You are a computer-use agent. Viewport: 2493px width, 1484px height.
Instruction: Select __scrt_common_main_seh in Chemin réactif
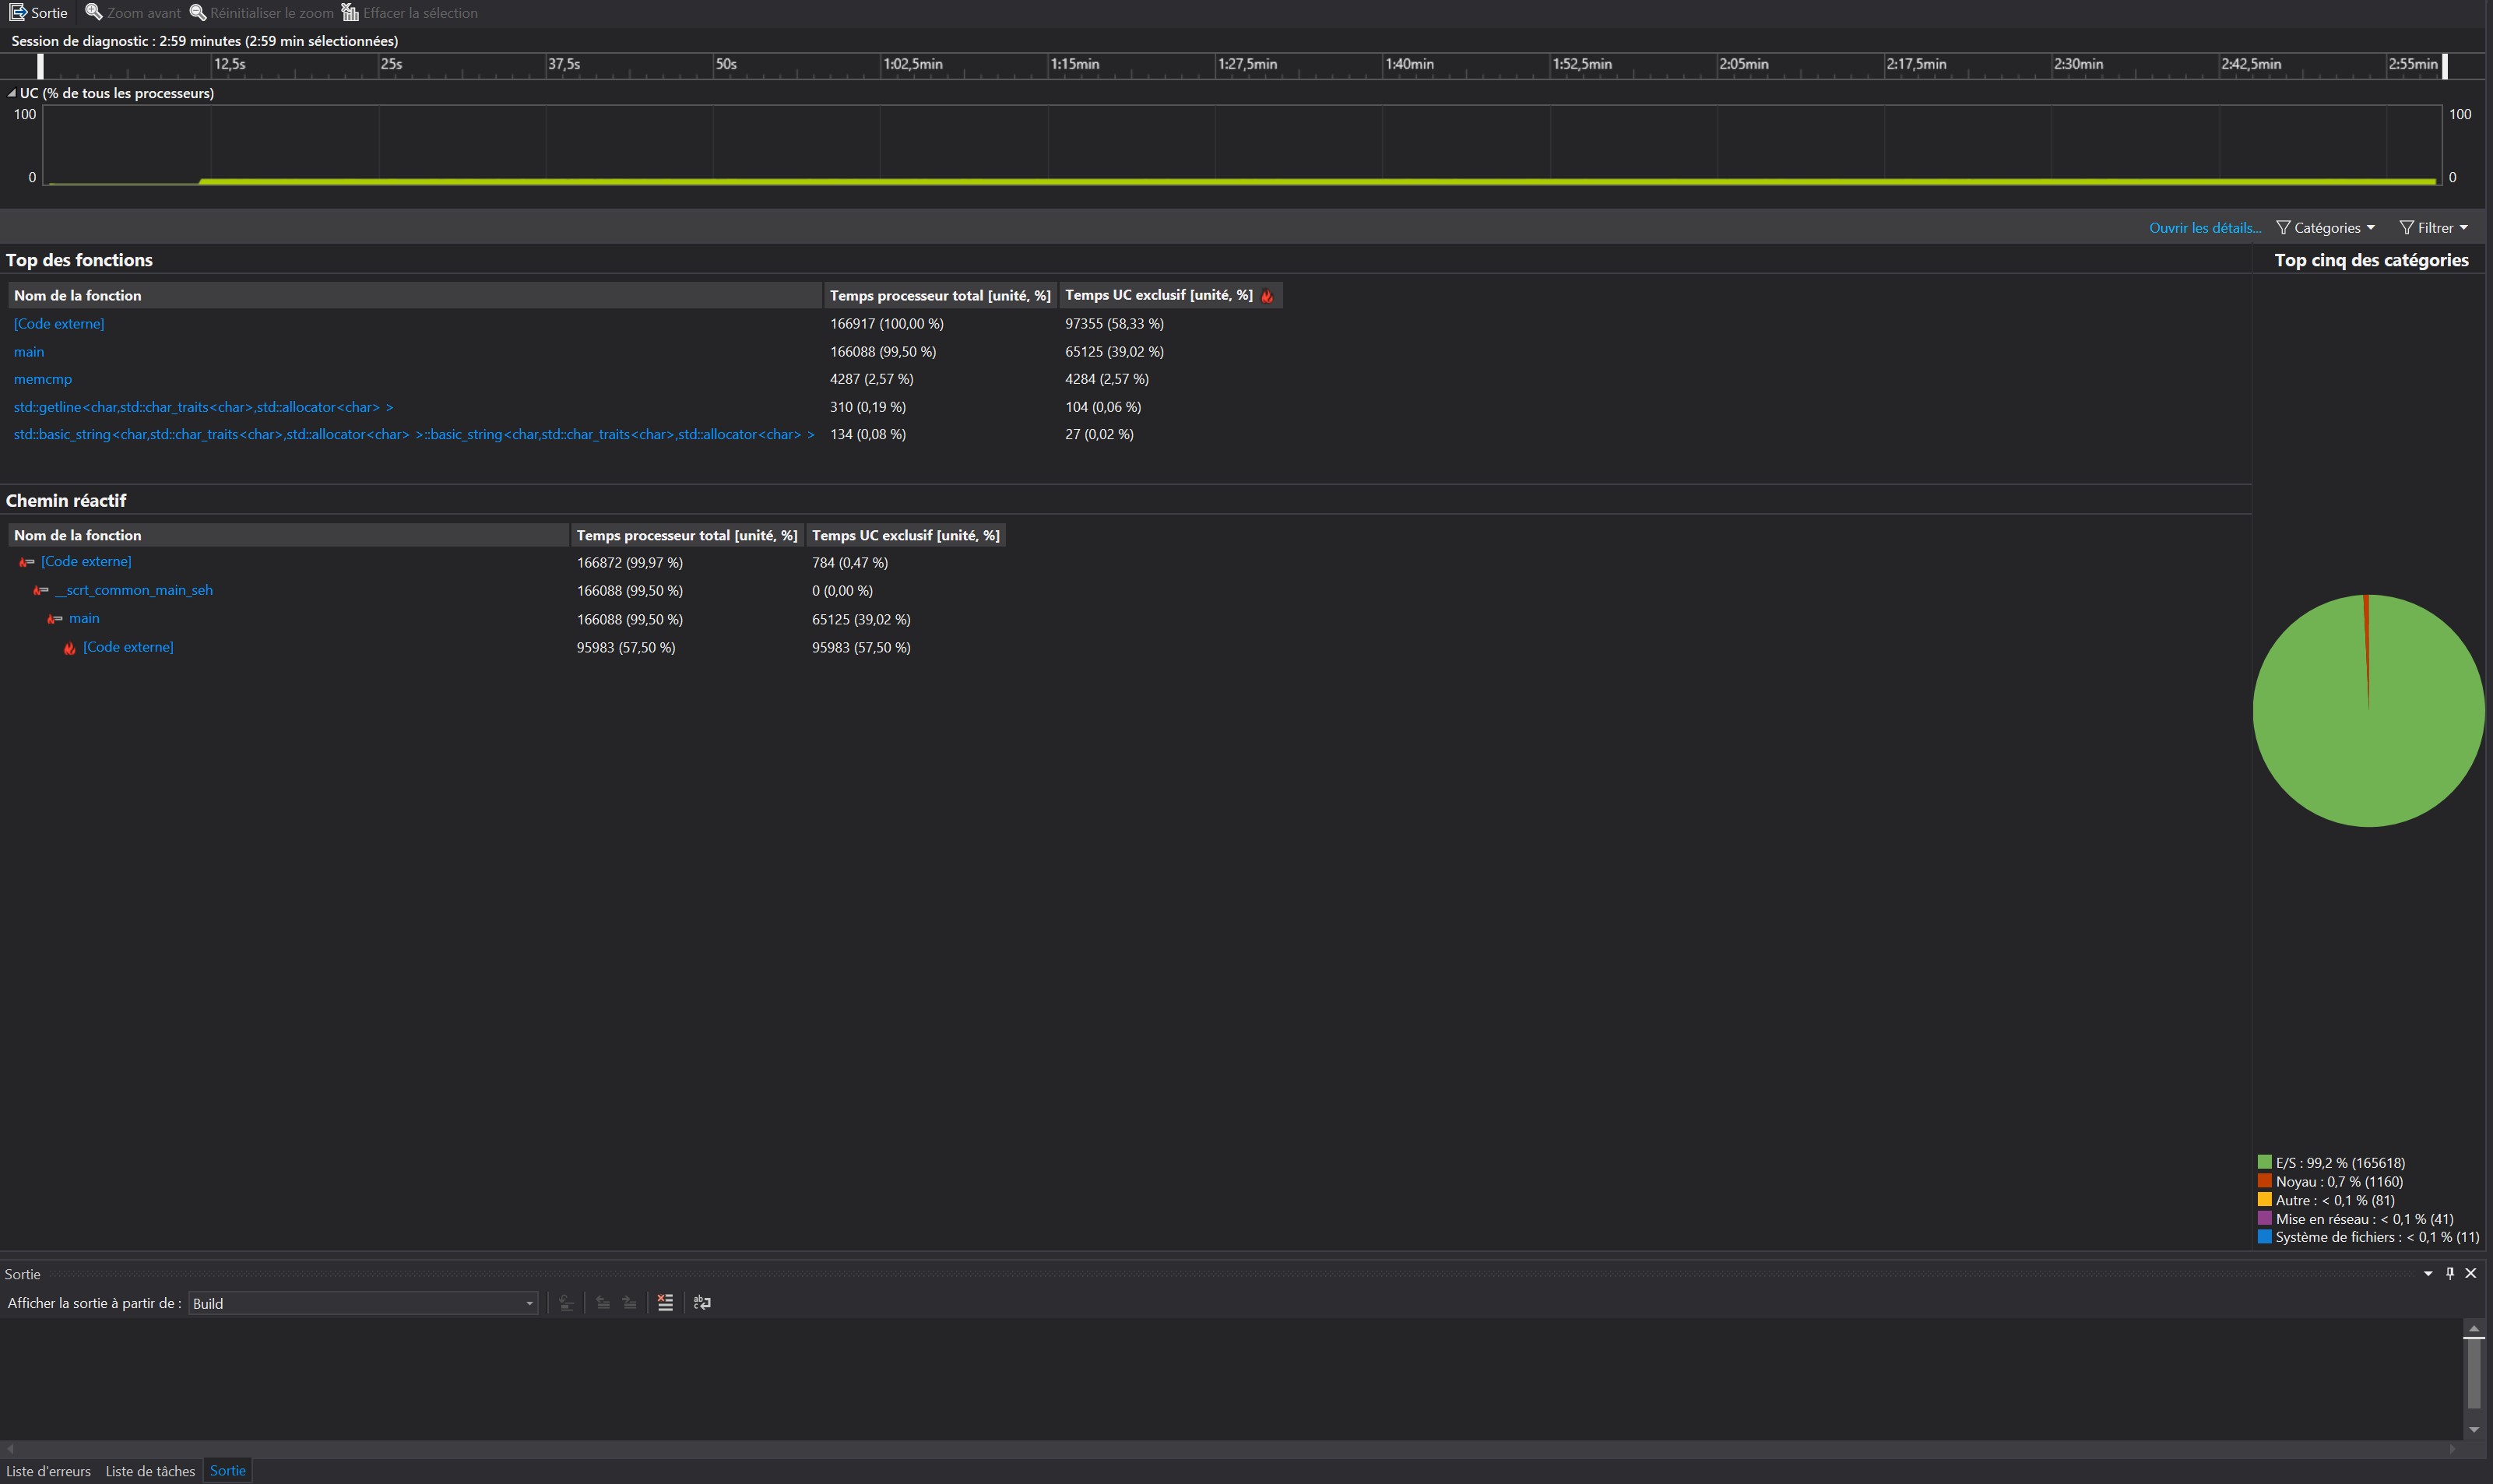134,590
